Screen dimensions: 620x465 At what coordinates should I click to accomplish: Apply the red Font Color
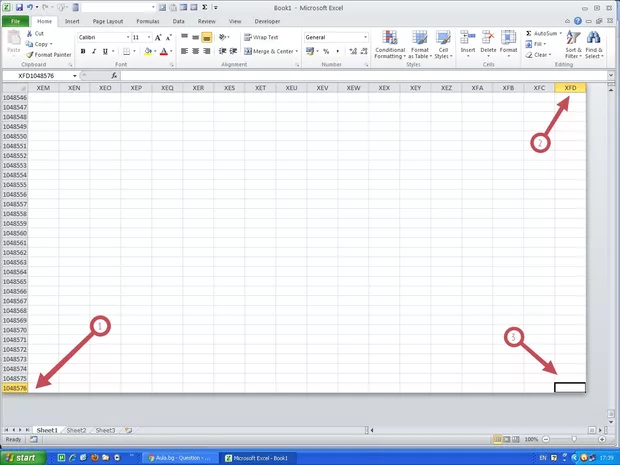pos(164,51)
